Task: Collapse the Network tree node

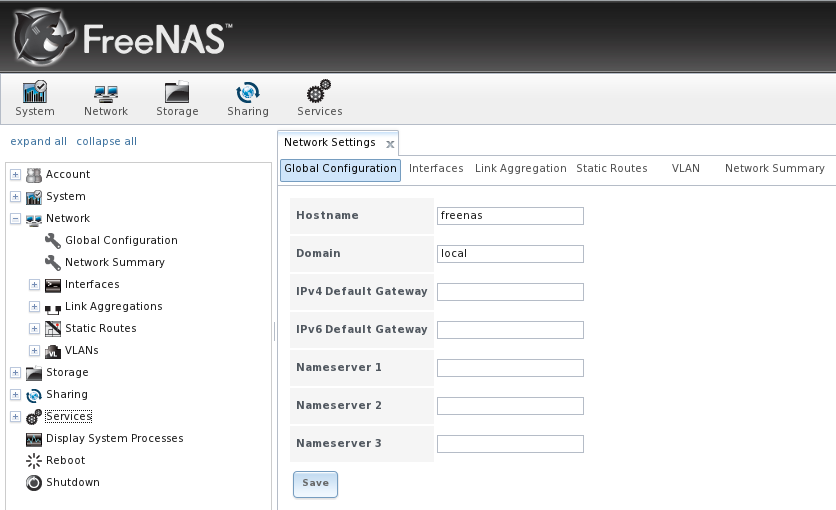Action: 15,218
